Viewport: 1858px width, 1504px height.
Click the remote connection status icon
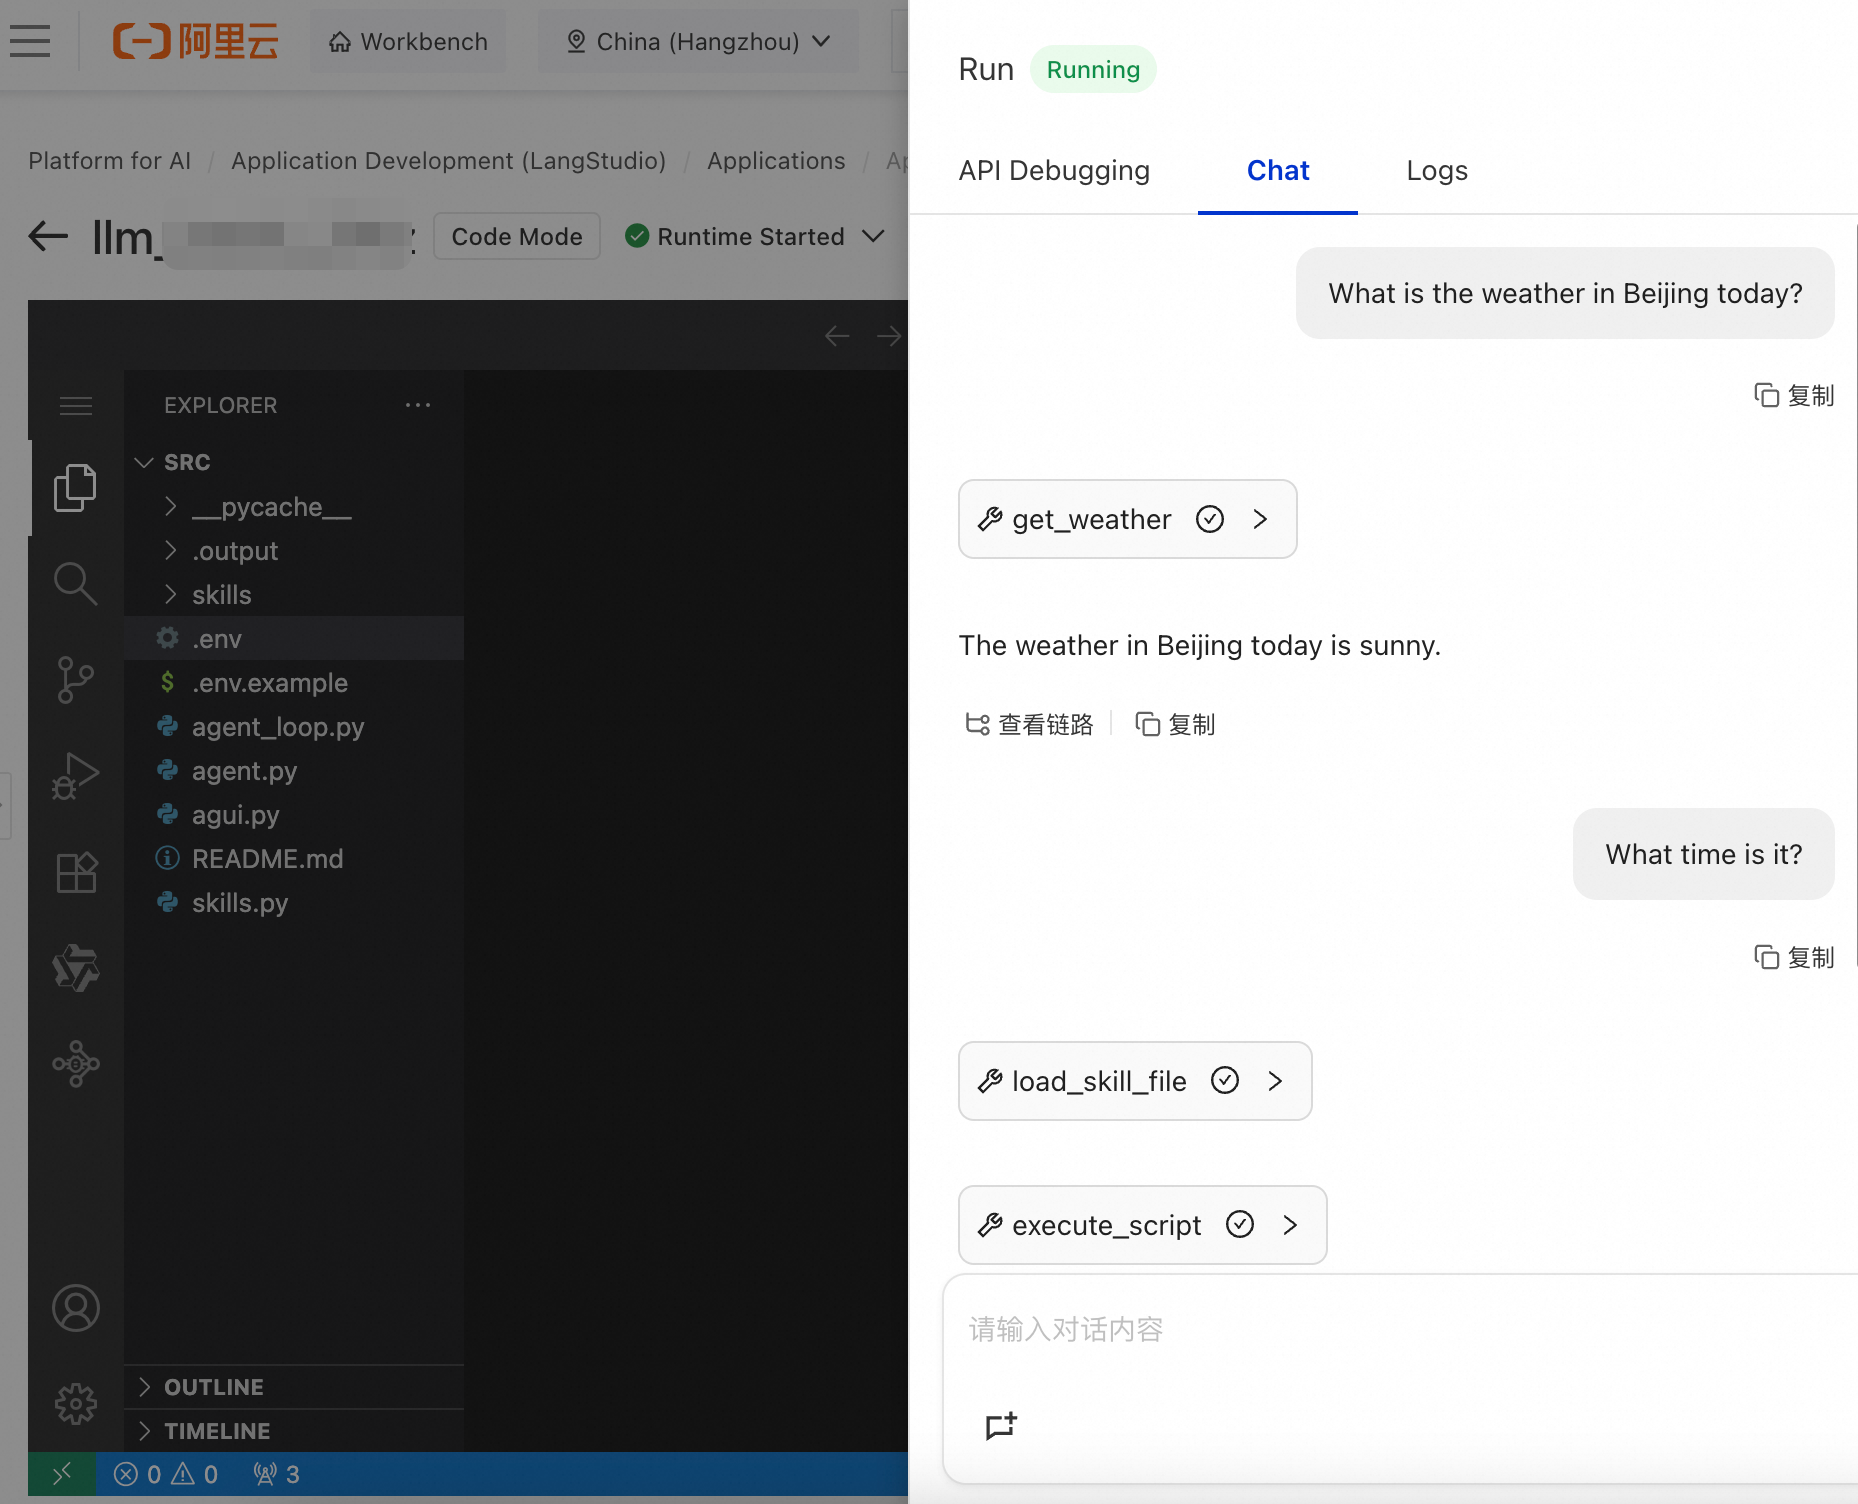click(x=62, y=1474)
